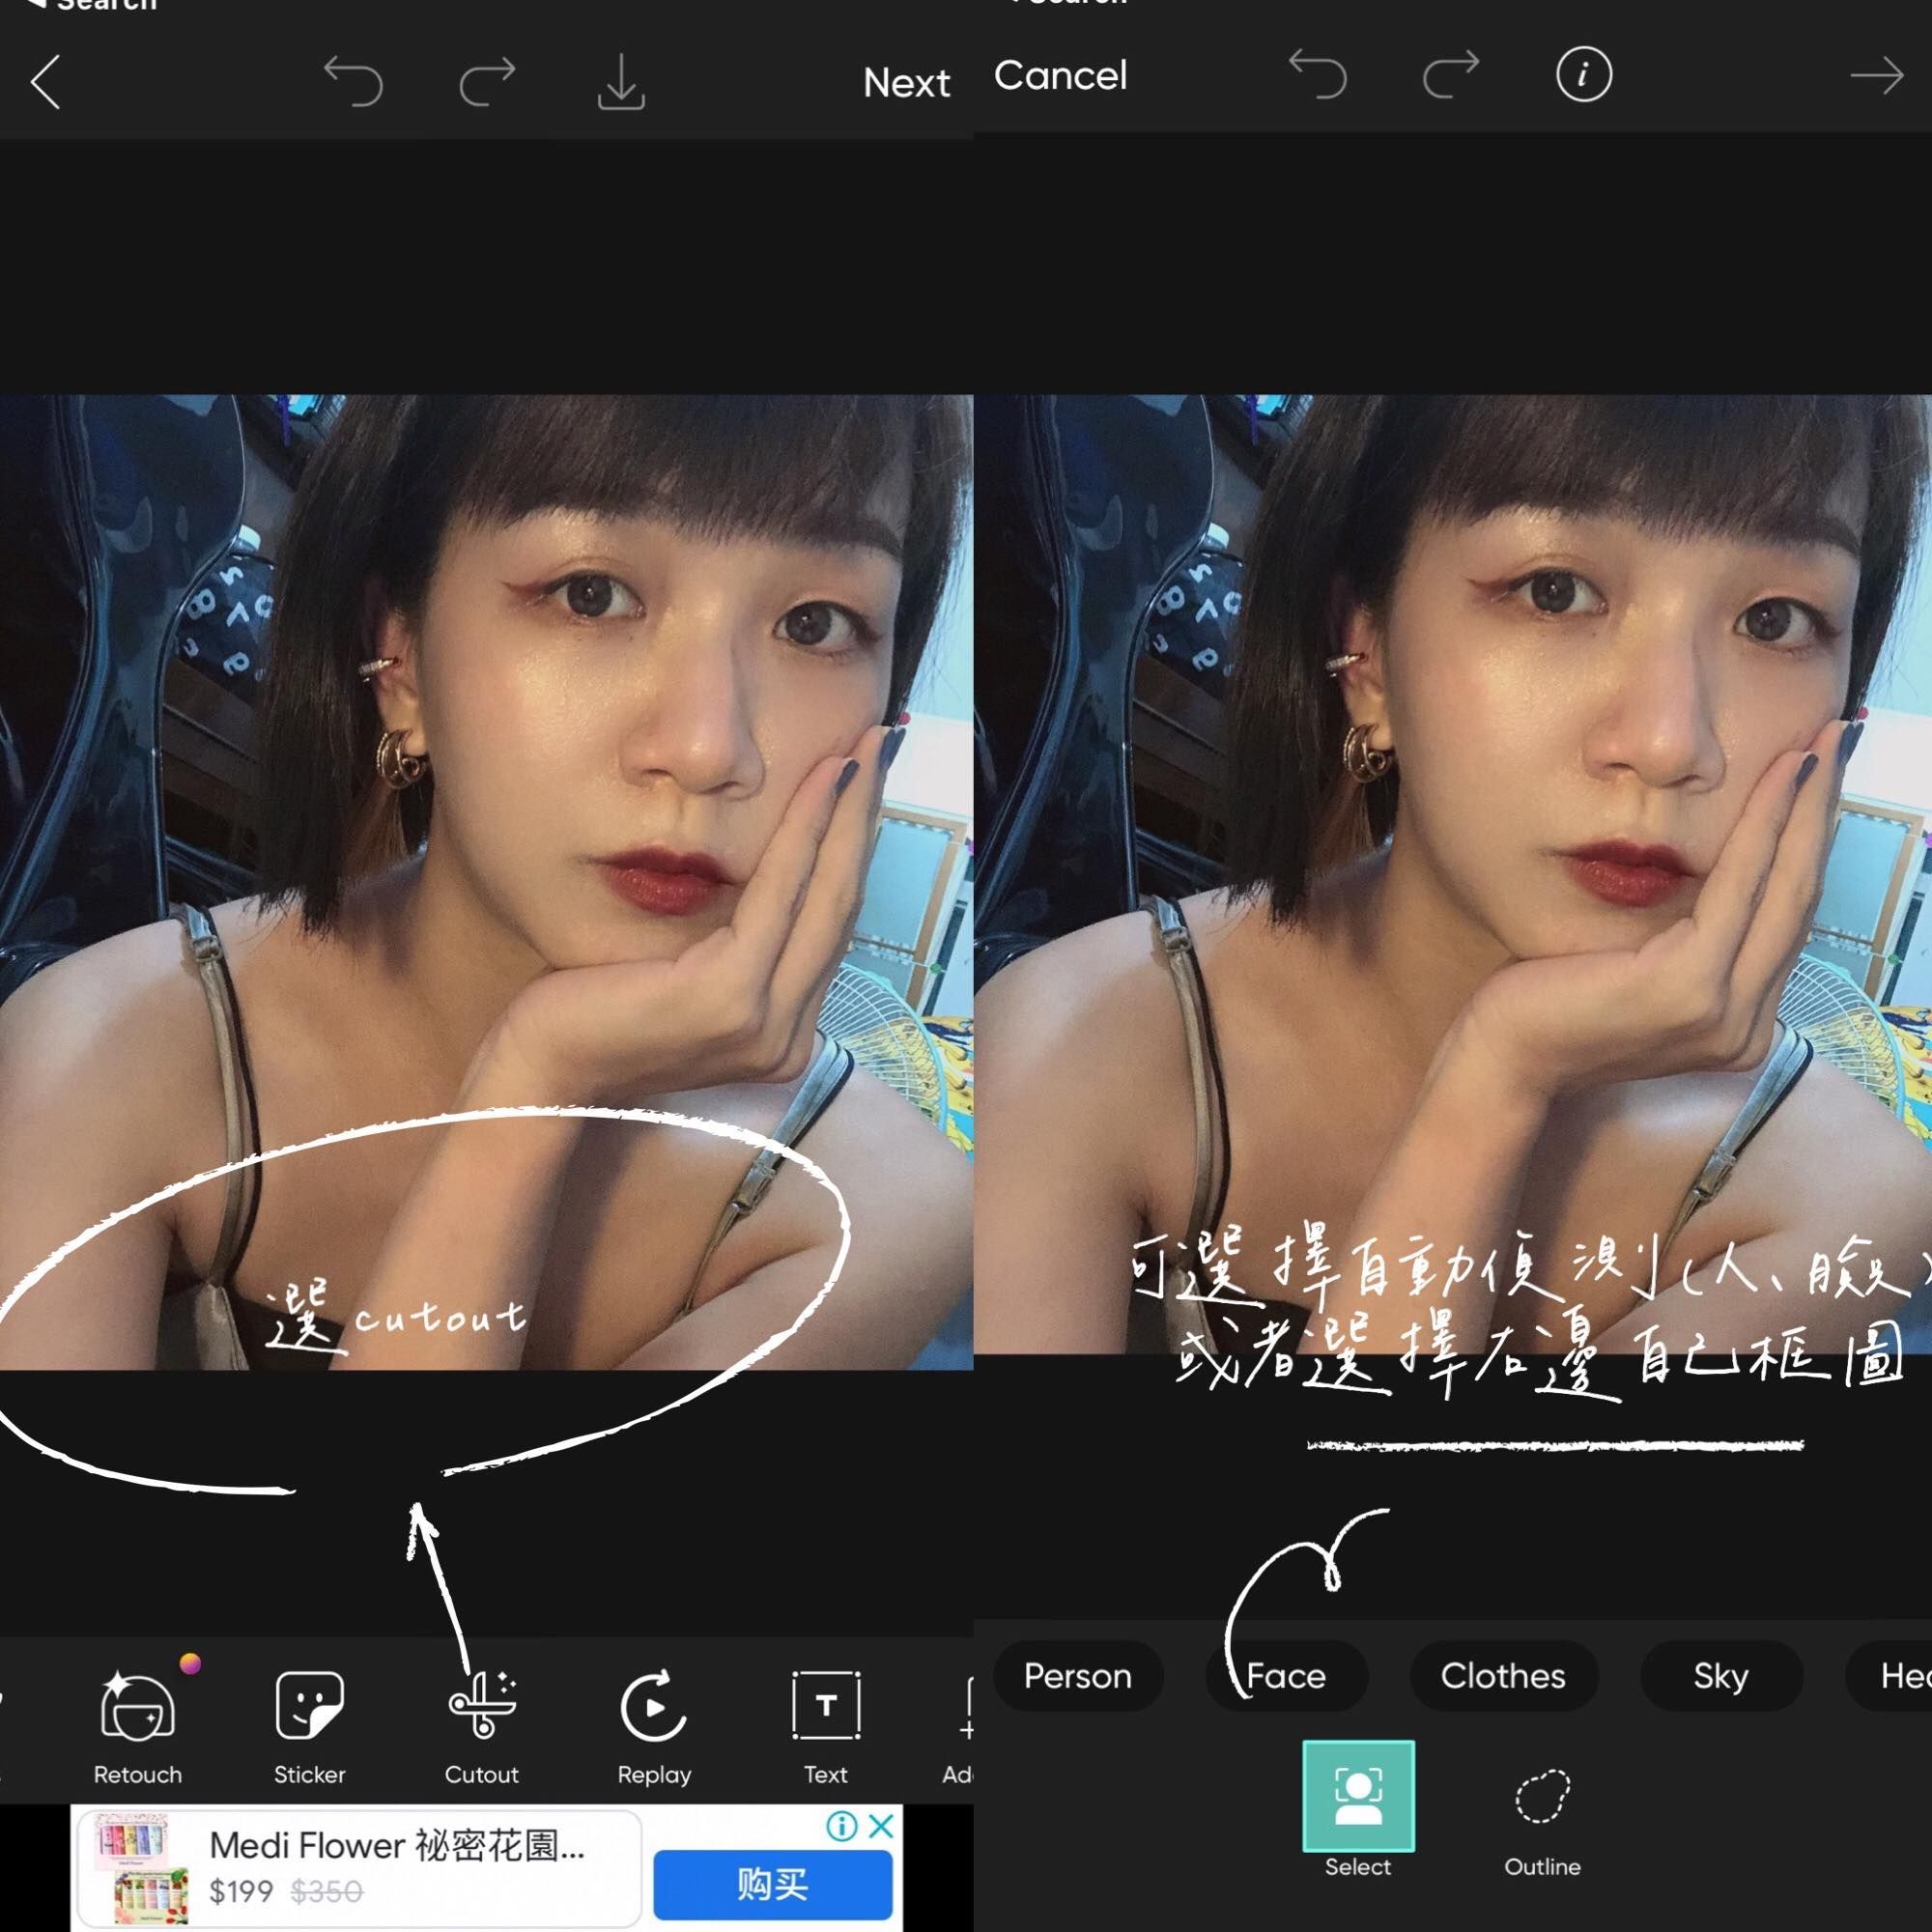Screen dimensions: 1932x1932
Task: Tap the download/save icon
Action: coord(626,79)
